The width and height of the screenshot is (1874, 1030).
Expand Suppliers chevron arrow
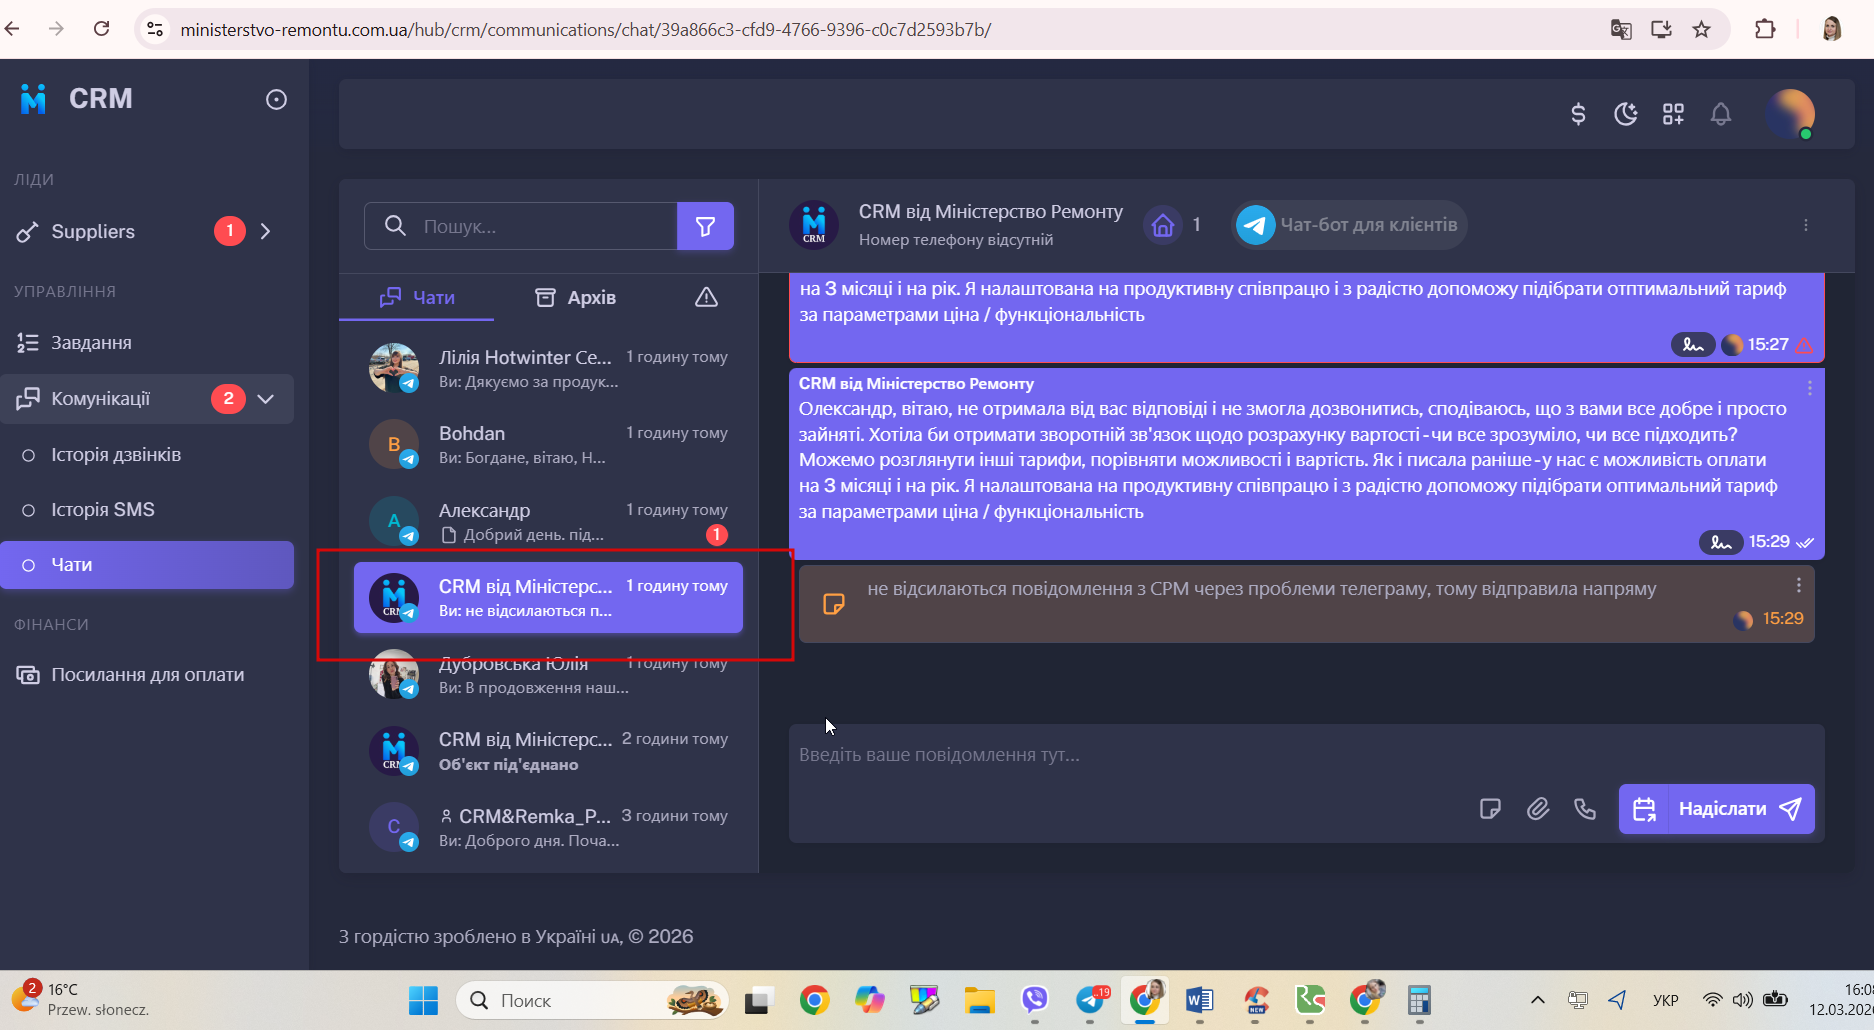tap(266, 232)
